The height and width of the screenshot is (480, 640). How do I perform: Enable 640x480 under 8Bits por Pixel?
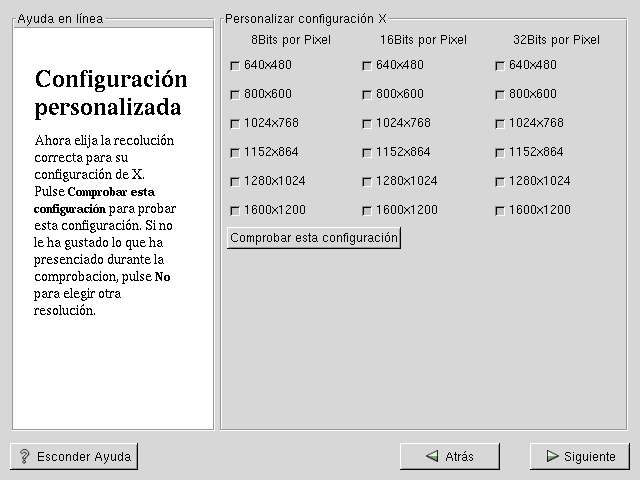235,66
